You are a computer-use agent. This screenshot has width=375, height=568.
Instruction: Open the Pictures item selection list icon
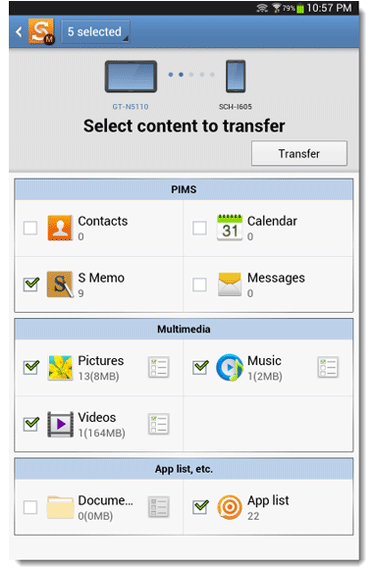click(x=159, y=367)
